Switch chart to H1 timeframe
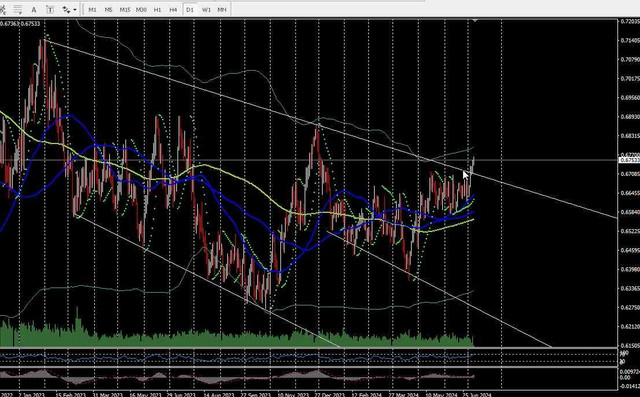The image size is (640, 397). tap(158, 9)
